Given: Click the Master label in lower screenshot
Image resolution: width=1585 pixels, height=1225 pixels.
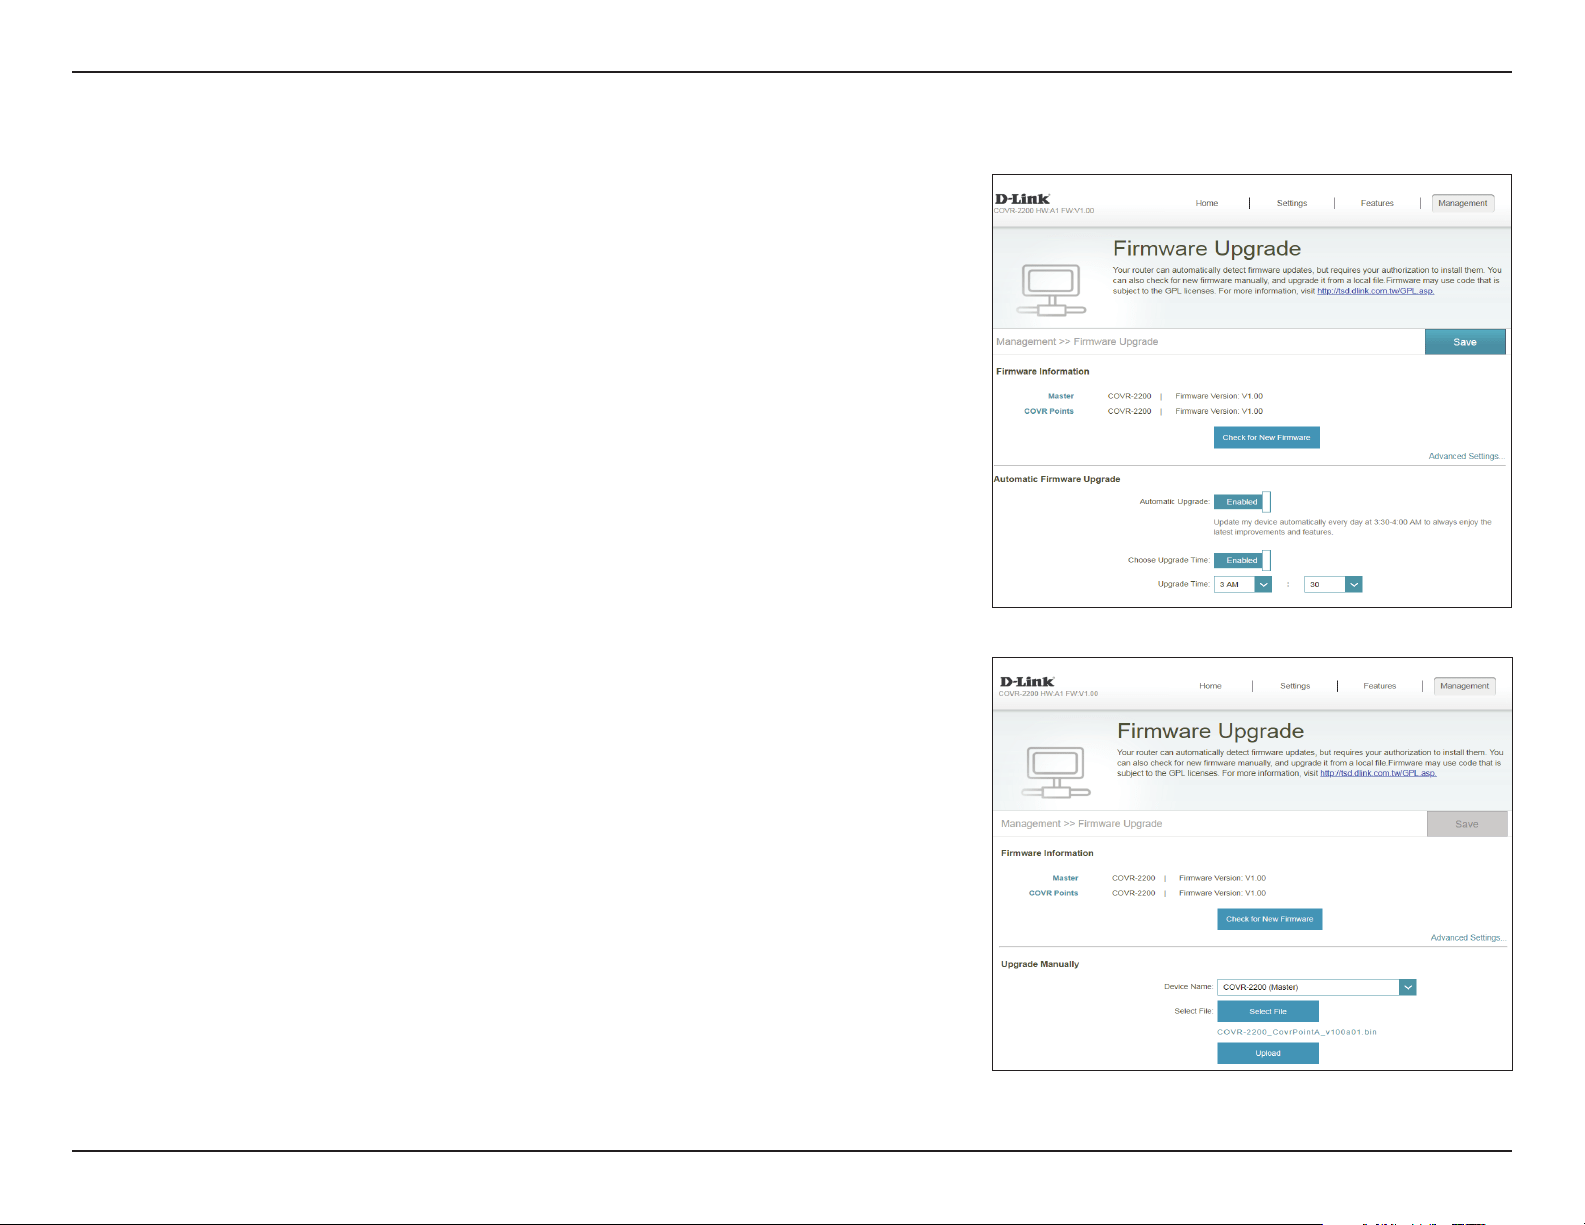Looking at the screenshot, I should [x=1065, y=878].
